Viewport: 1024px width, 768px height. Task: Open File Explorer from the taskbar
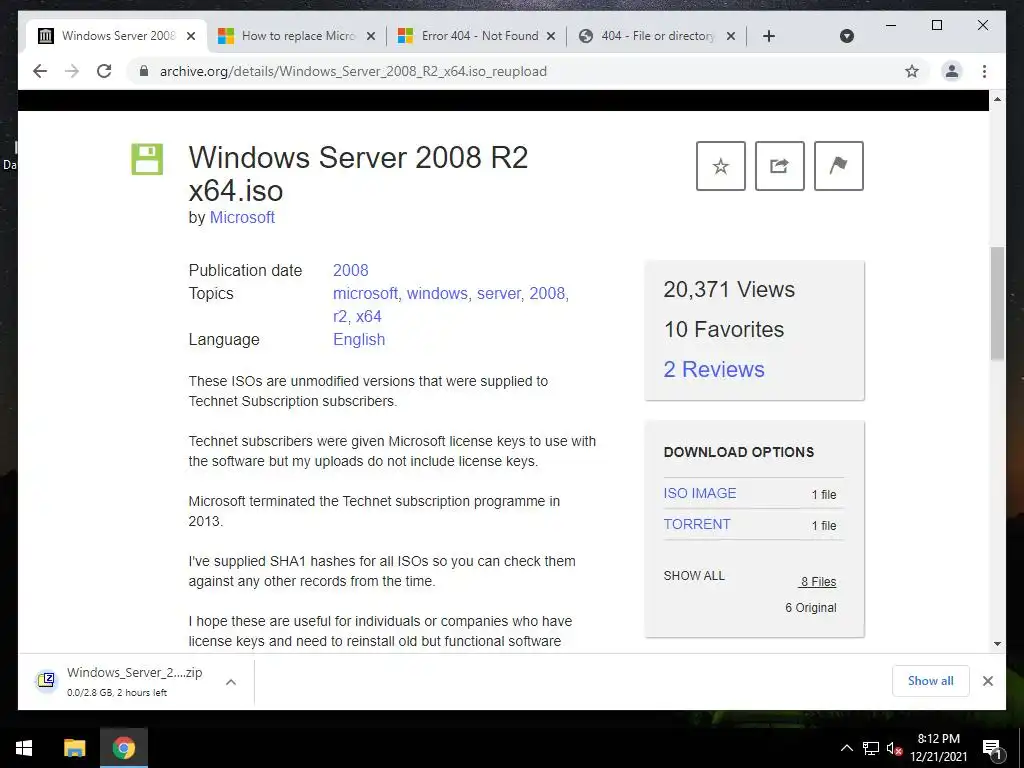[x=74, y=748]
